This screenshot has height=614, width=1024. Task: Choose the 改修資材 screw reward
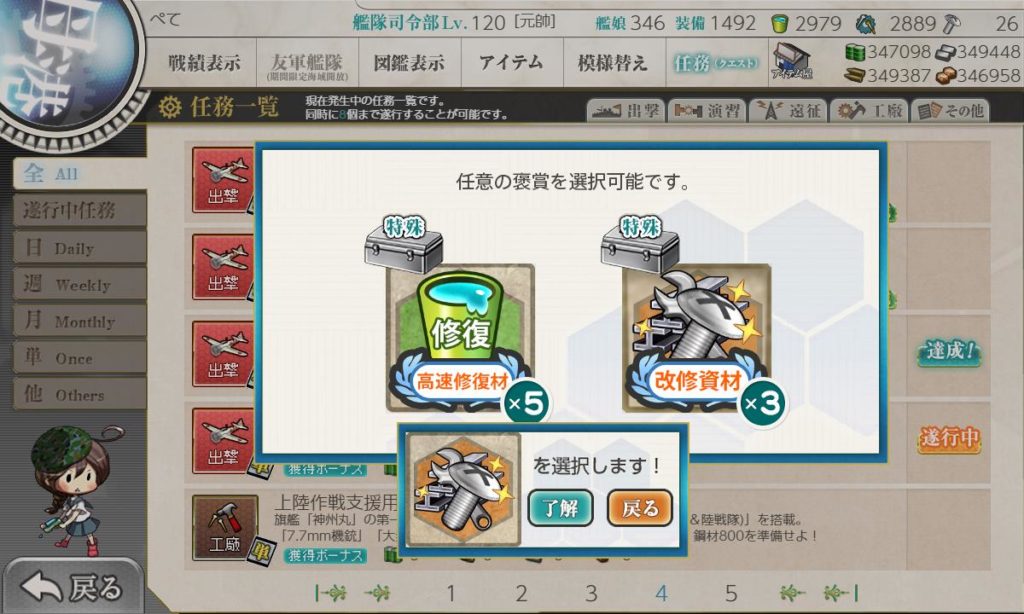click(x=697, y=338)
